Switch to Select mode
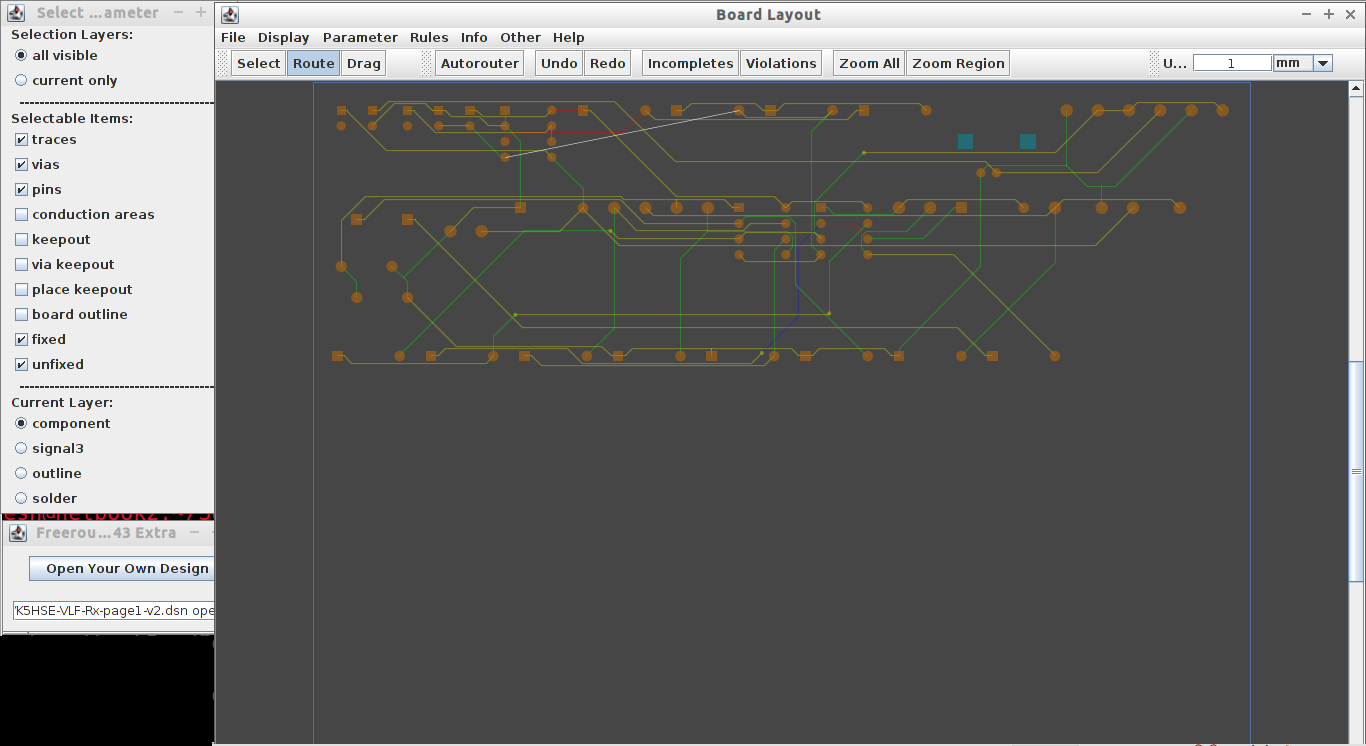1366x746 pixels. (257, 62)
